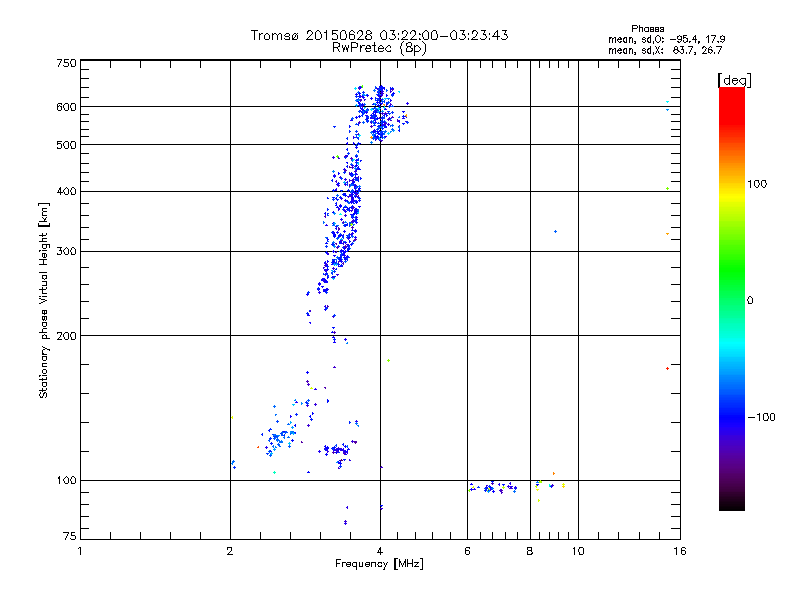Click the y-axis tick label '600'

[x=67, y=107]
